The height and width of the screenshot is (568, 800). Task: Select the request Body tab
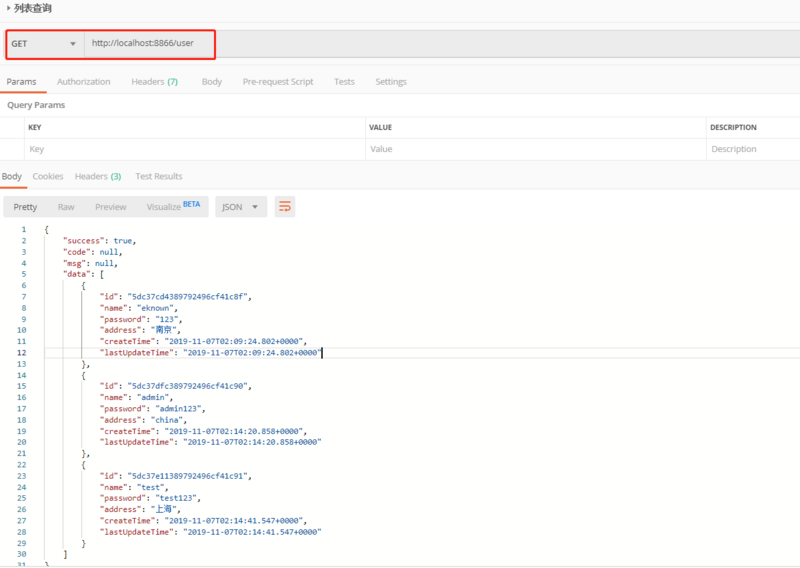pyautogui.click(x=212, y=82)
